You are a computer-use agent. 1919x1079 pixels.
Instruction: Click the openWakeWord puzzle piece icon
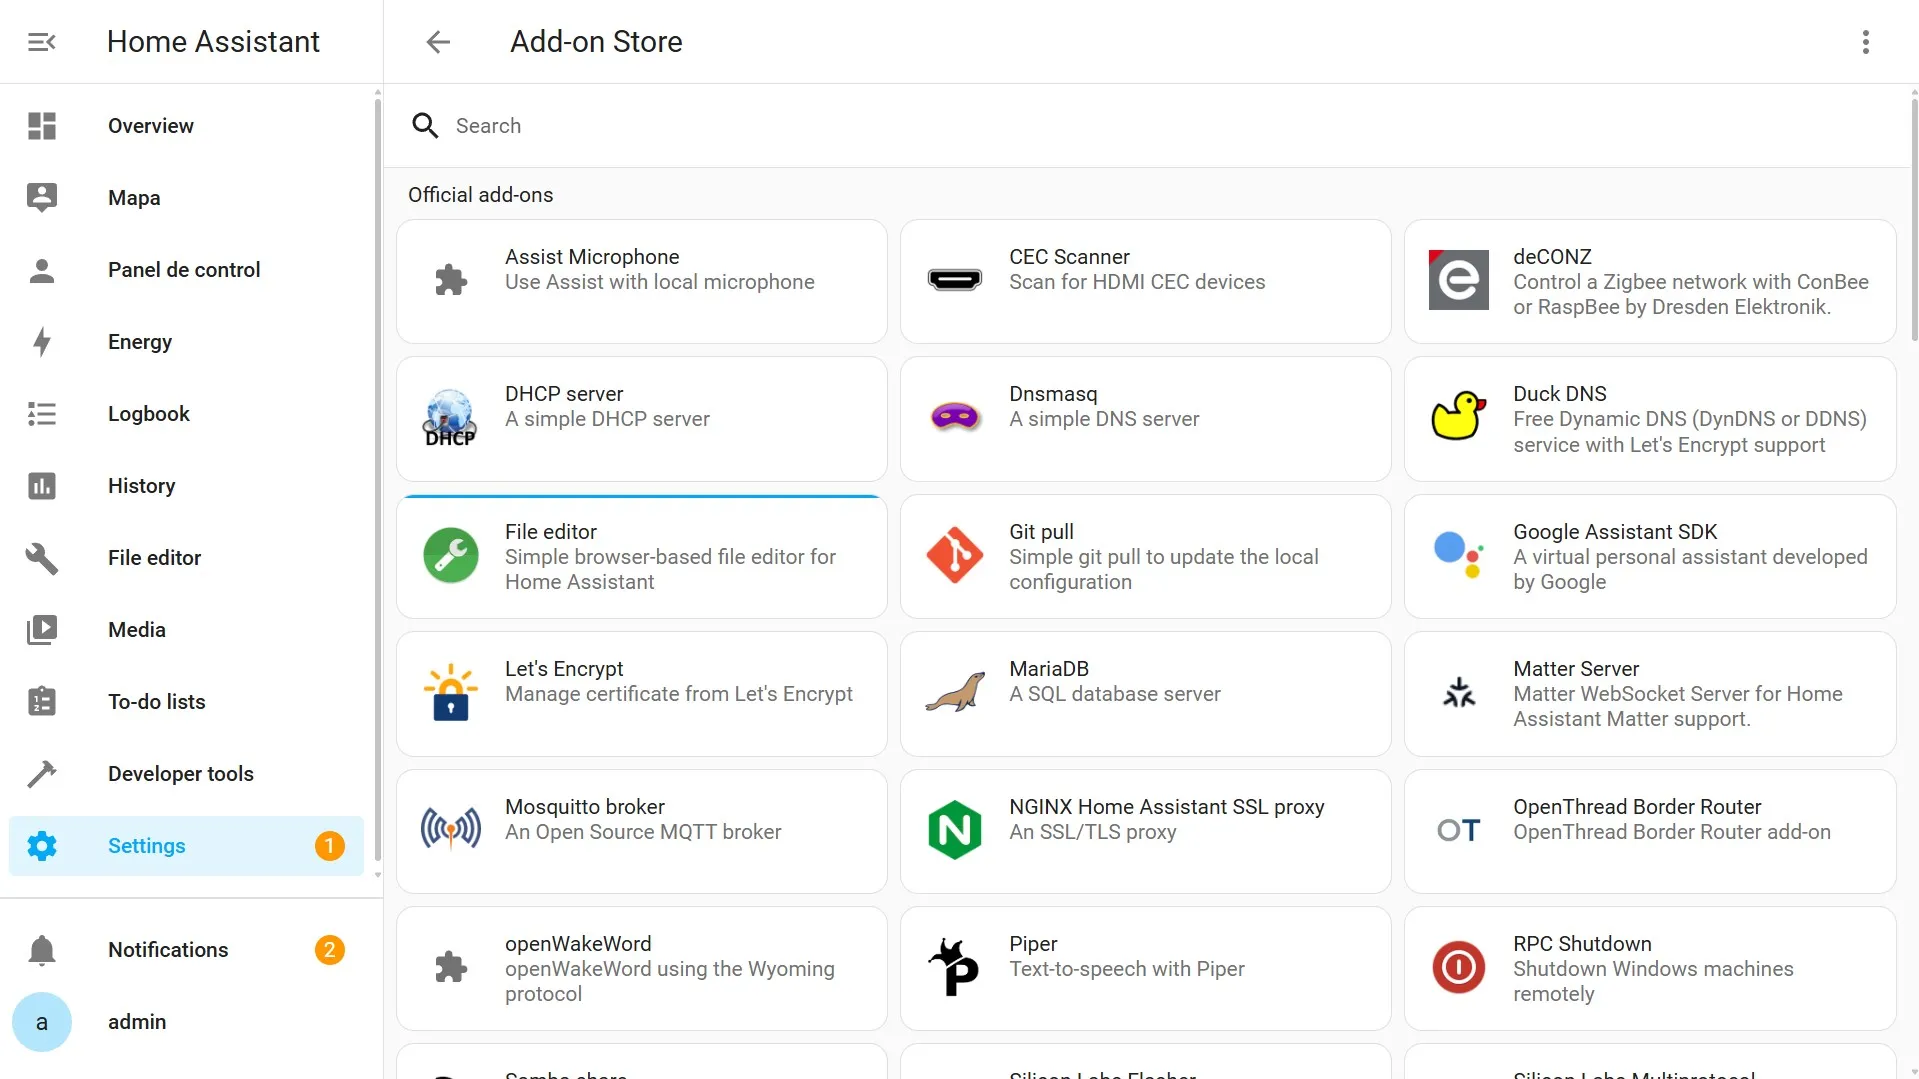(x=451, y=967)
